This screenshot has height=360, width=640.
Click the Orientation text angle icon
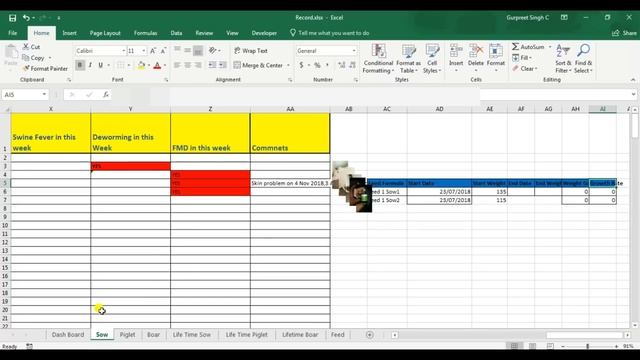212,50
